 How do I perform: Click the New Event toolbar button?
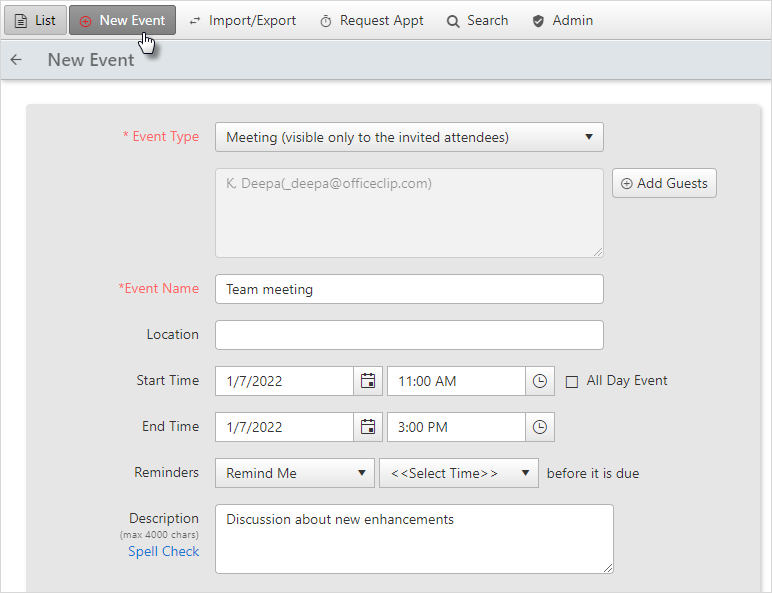[x=122, y=20]
